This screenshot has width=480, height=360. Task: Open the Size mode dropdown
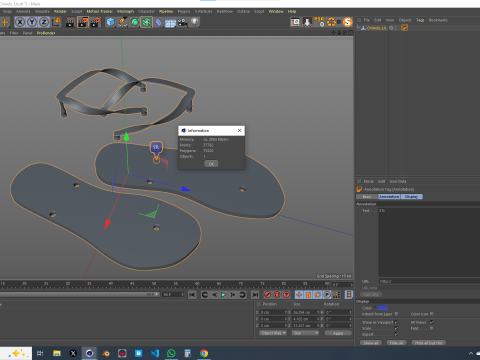coord(305,333)
